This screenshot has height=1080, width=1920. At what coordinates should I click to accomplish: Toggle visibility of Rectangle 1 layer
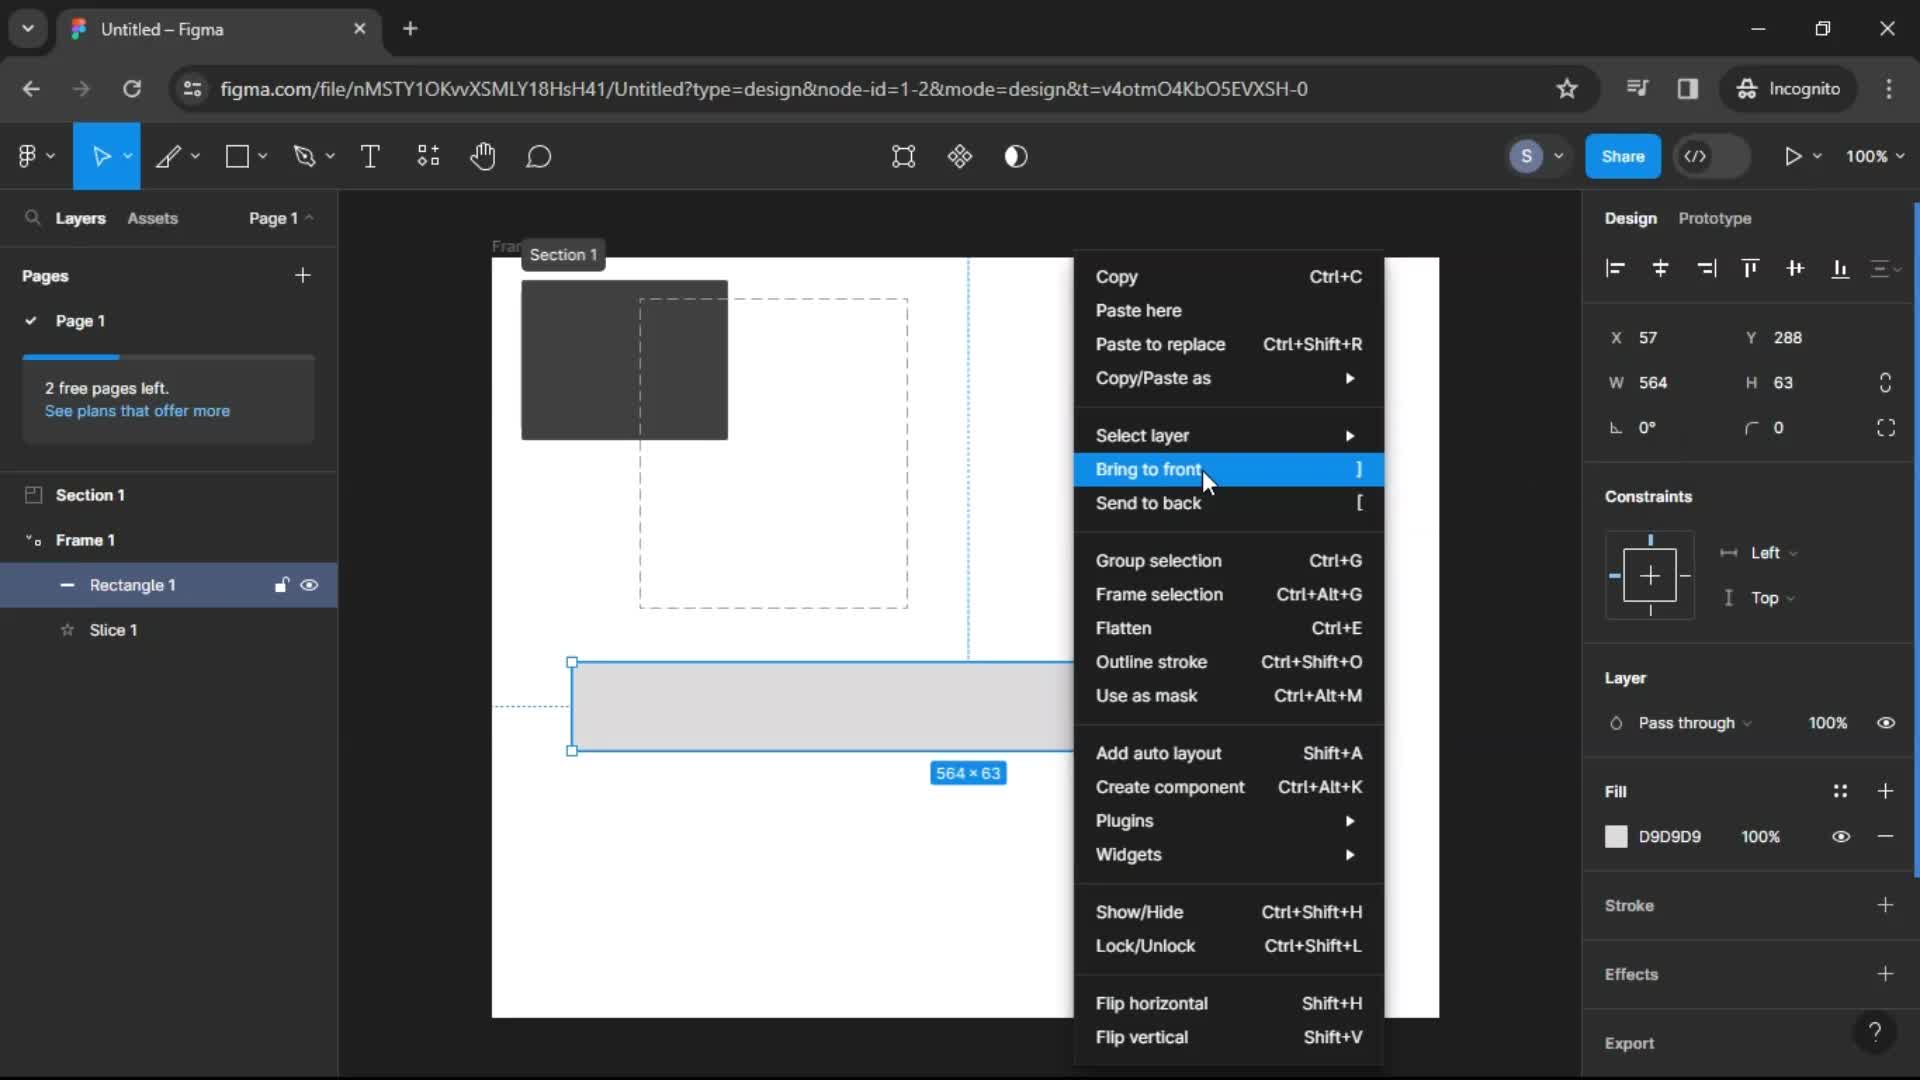(310, 584)
